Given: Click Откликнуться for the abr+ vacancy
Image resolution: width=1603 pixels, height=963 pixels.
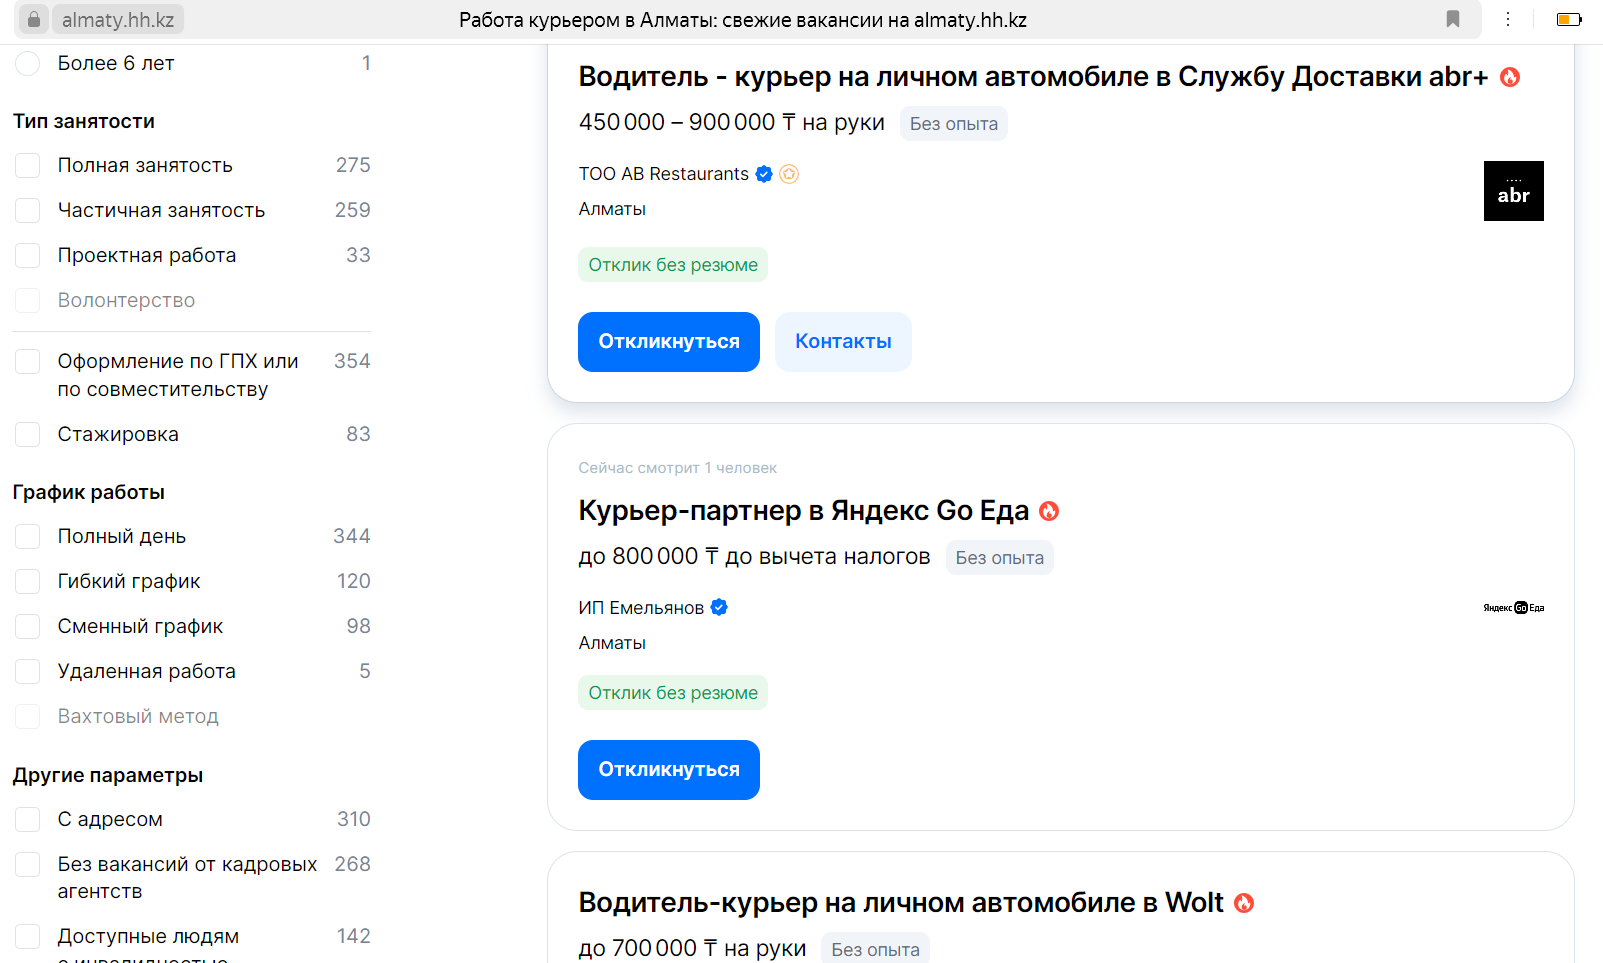Looking at the screenshot, I should pos(669,342).
